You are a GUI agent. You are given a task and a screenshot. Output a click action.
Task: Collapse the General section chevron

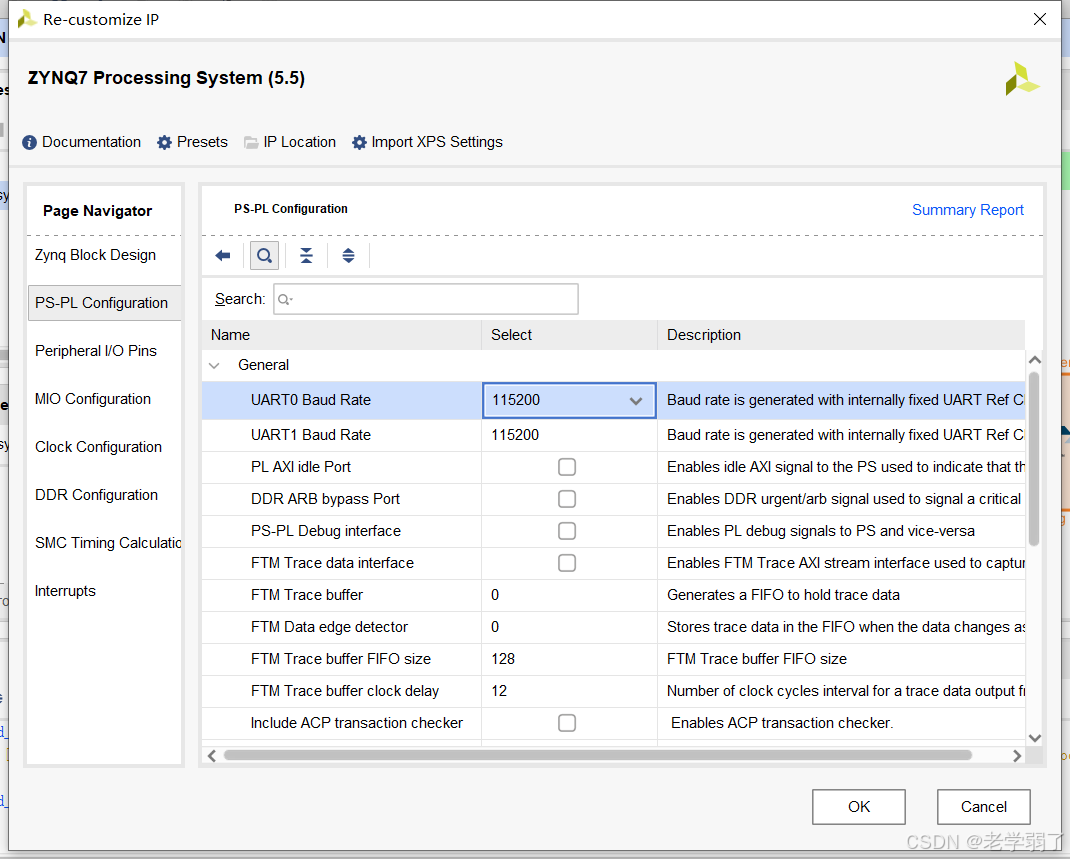coord(214,366)
